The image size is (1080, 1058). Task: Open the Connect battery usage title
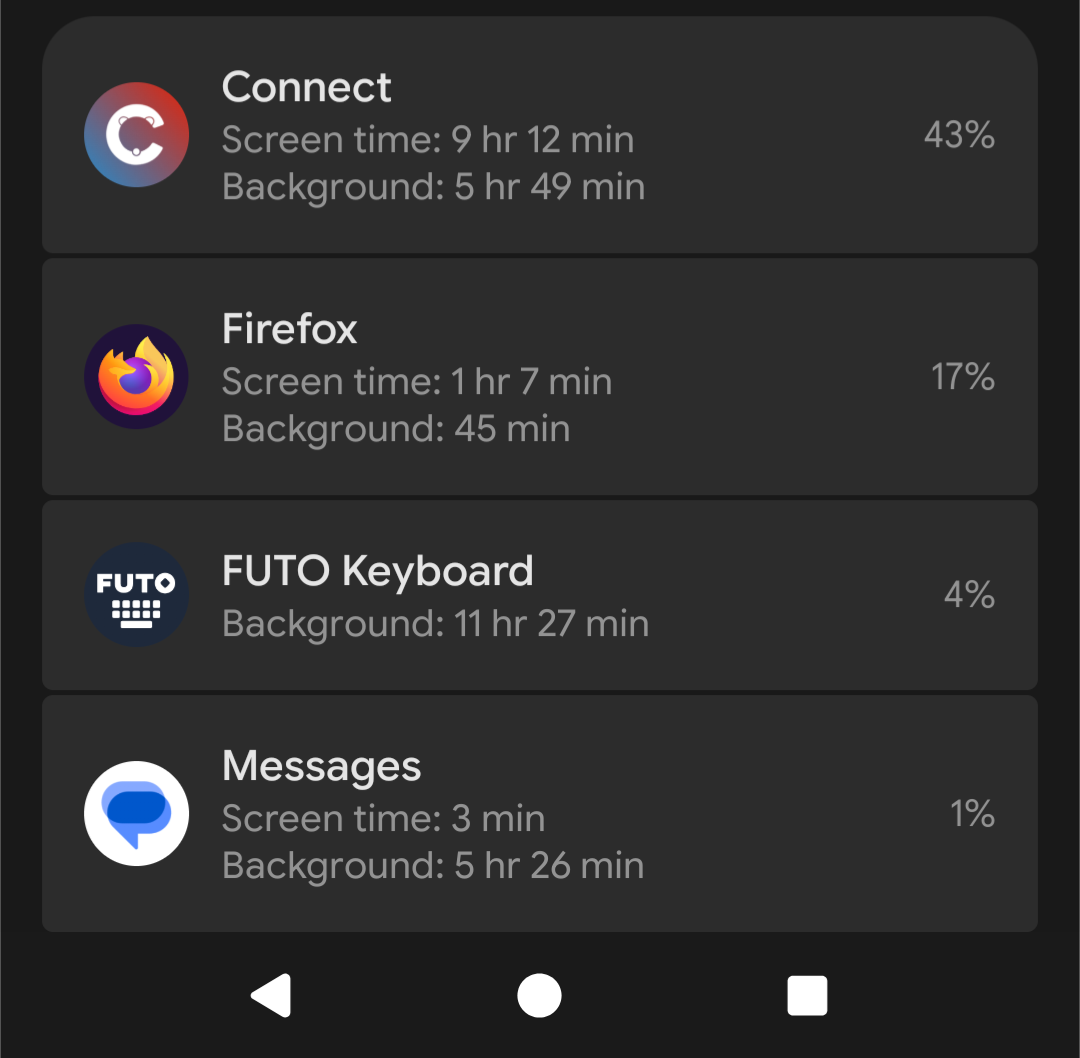pyautogui.click(x=306, y=87)
